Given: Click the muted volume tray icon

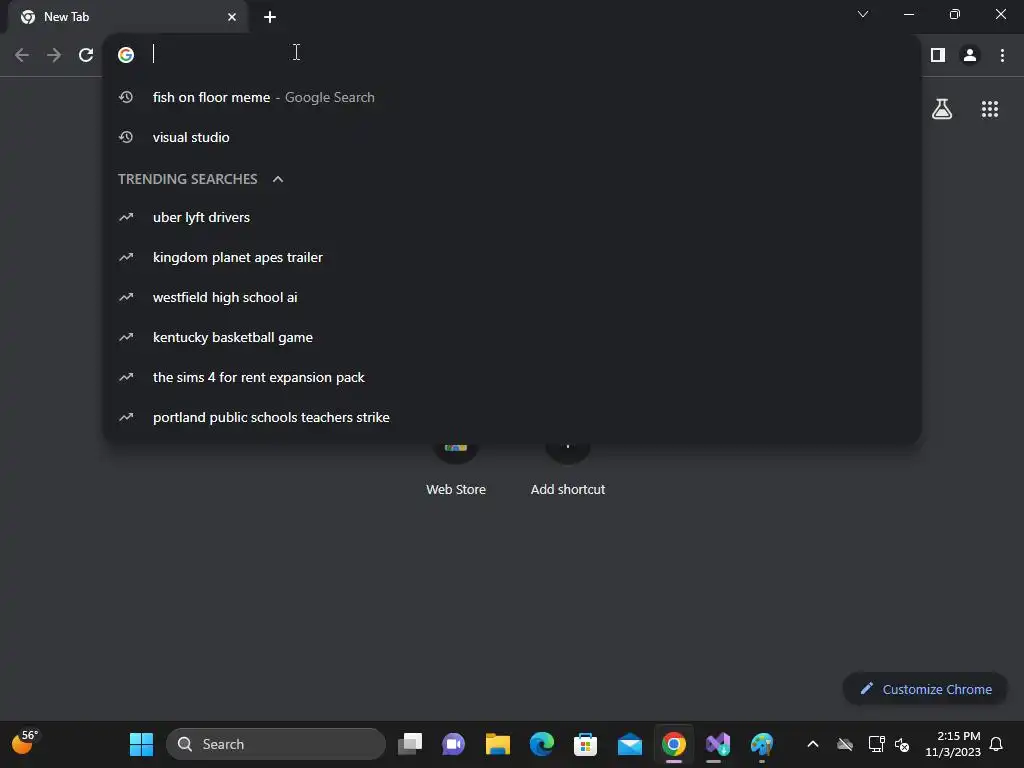Looking at the screenshot, I should pos(902,744).
